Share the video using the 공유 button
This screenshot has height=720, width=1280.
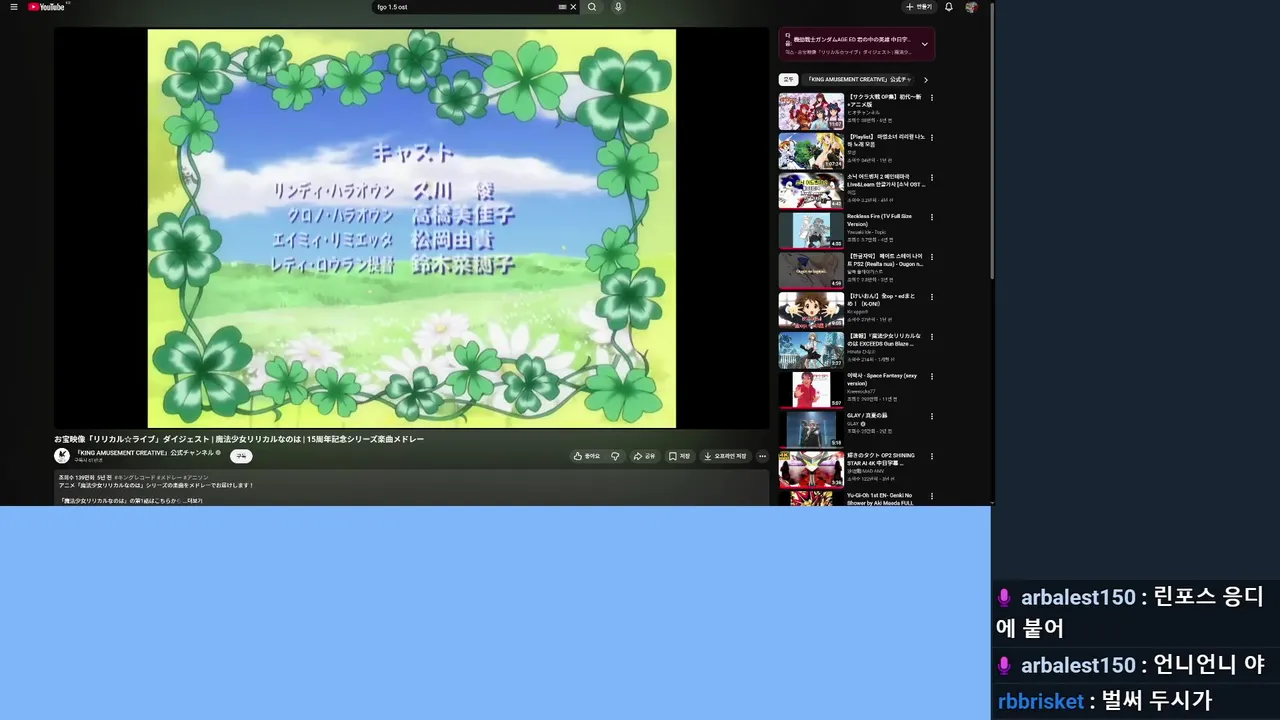click(x=644, y=456)
